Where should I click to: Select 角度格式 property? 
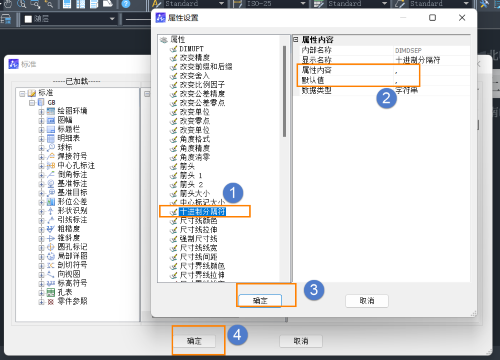point(195,139)
